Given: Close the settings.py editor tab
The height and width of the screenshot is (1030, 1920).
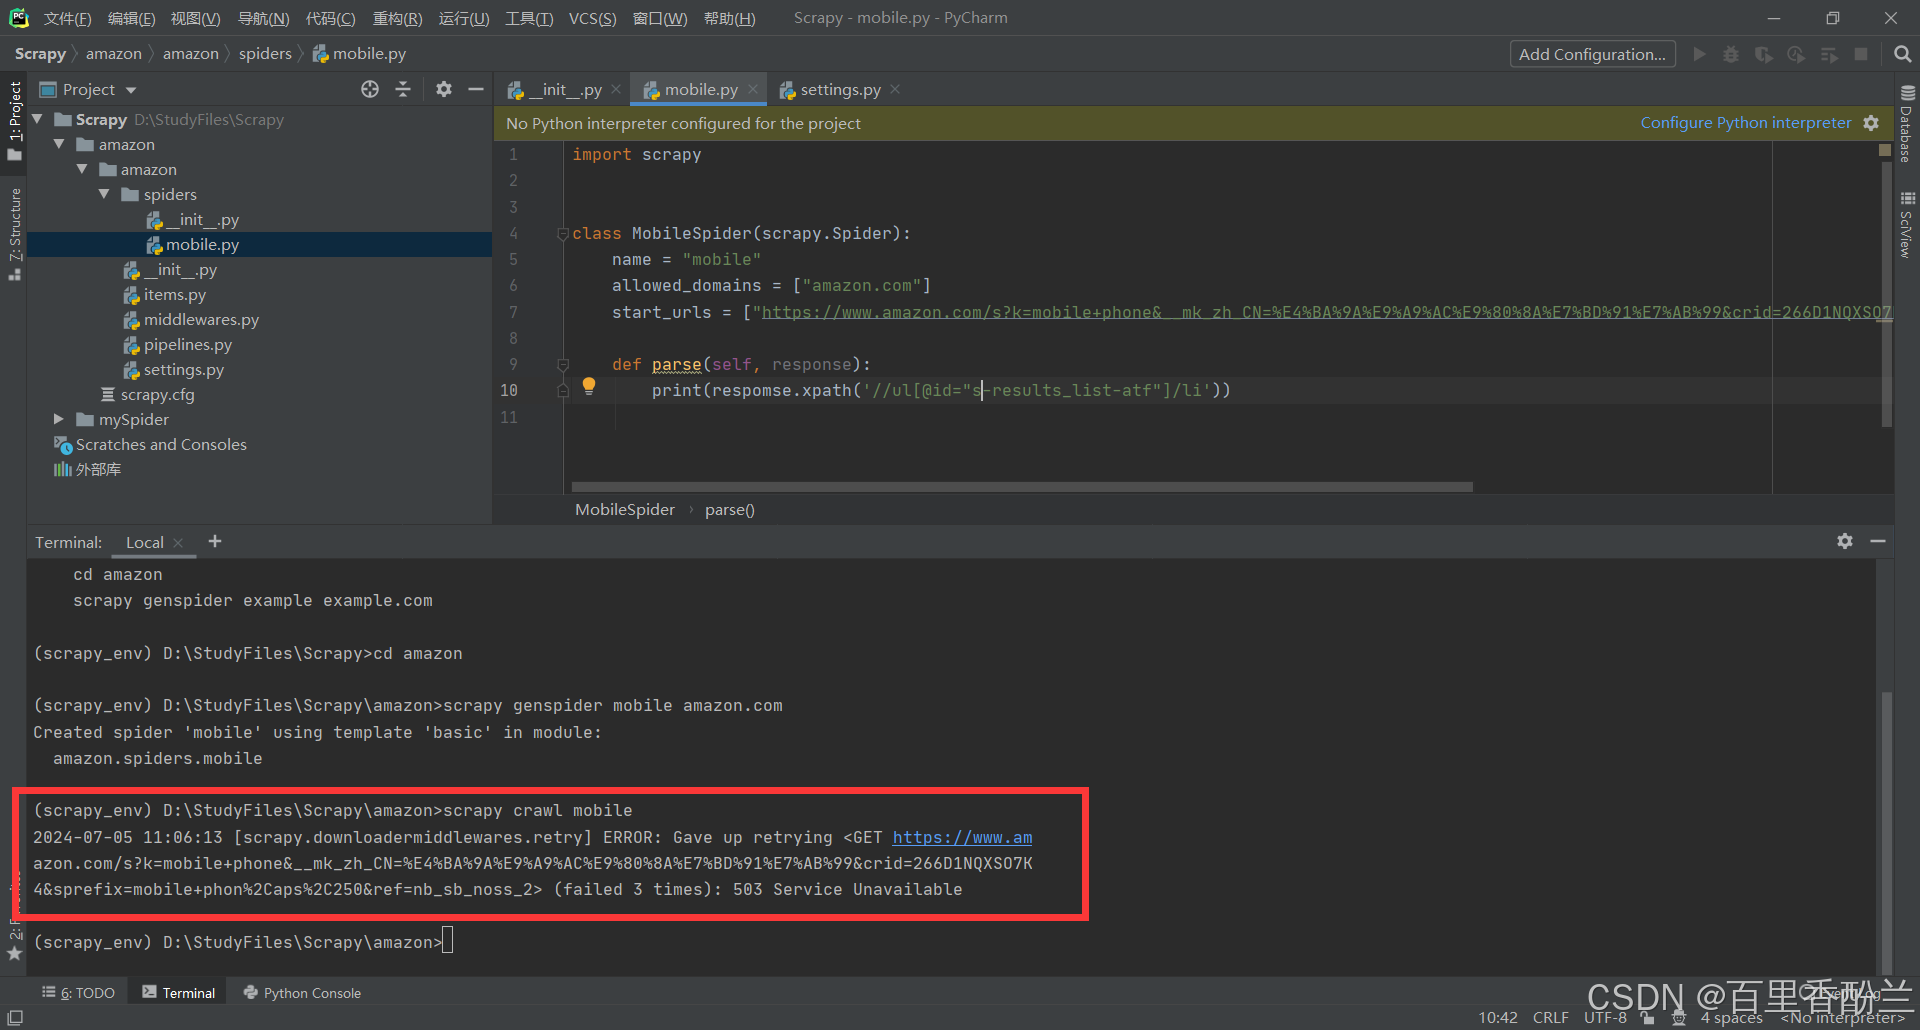Looking at the screenshot, I should click(895, 89).
